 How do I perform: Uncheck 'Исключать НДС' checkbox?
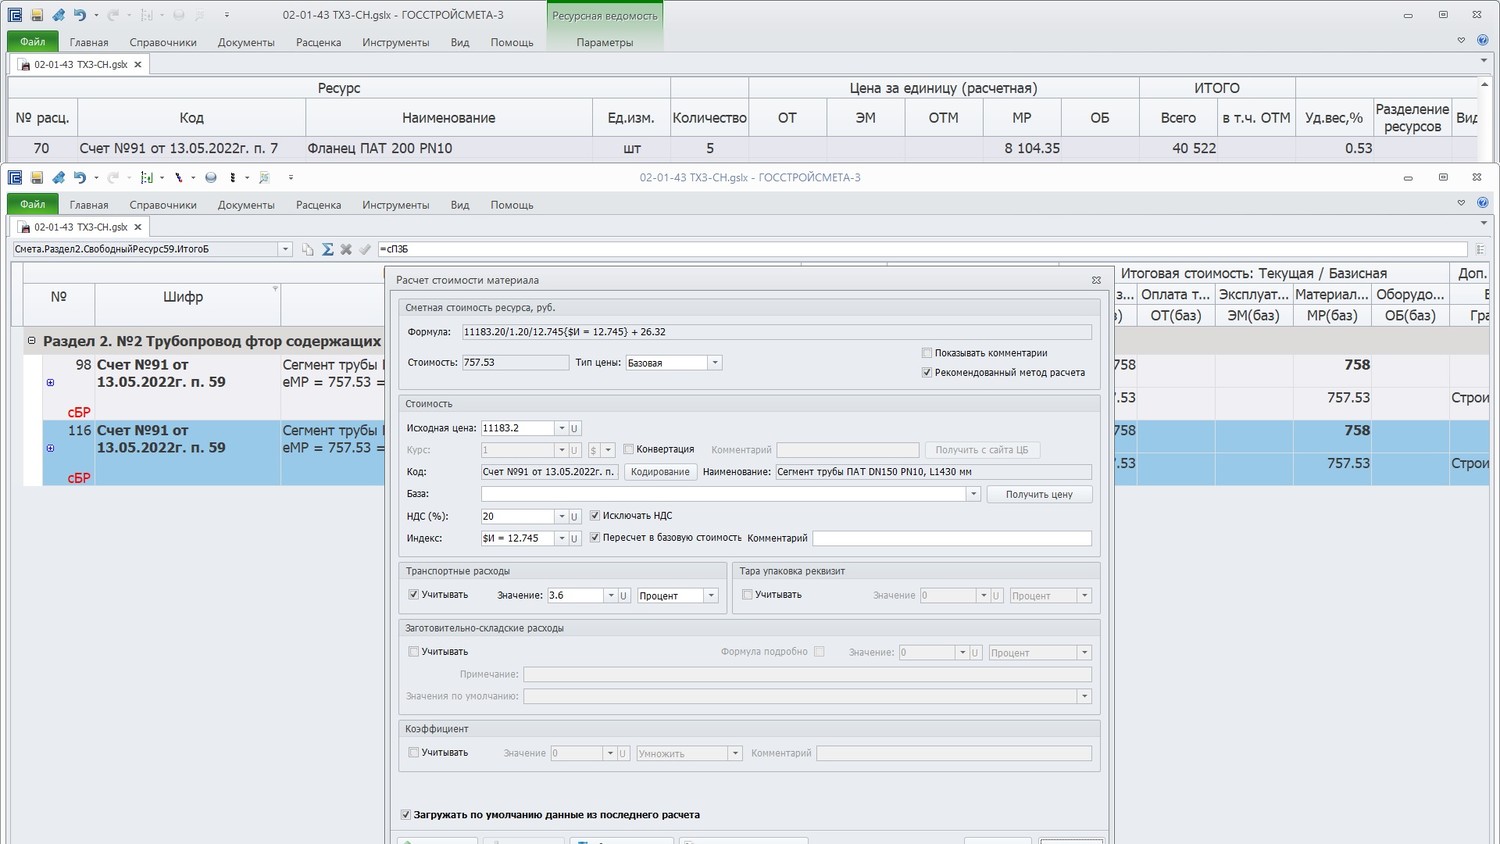coord(595,516)
